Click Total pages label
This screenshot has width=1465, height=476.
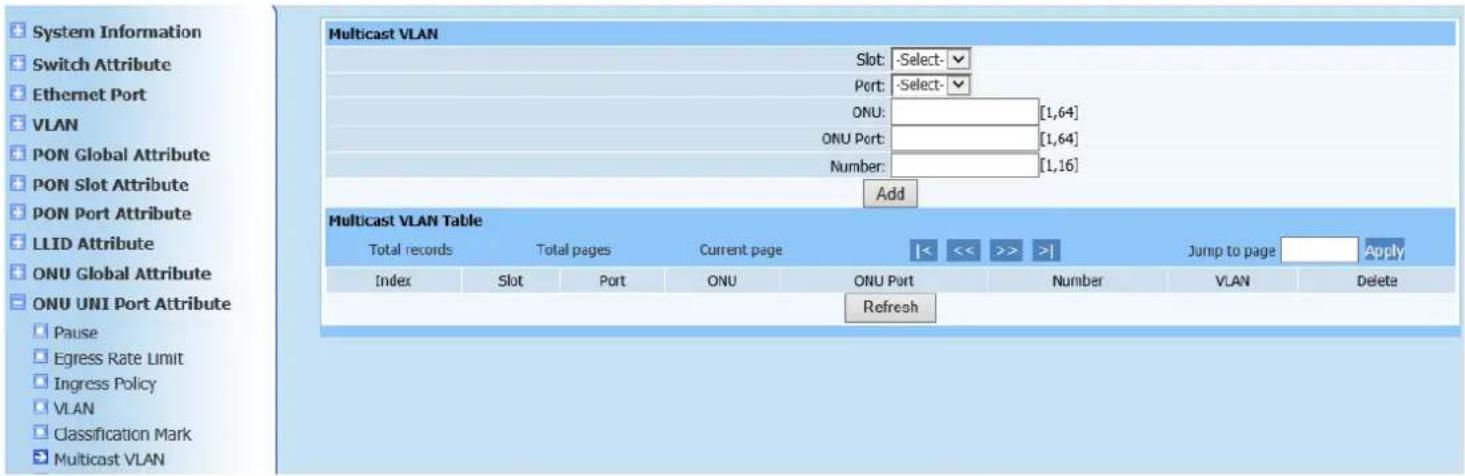(x=573, y=251)
